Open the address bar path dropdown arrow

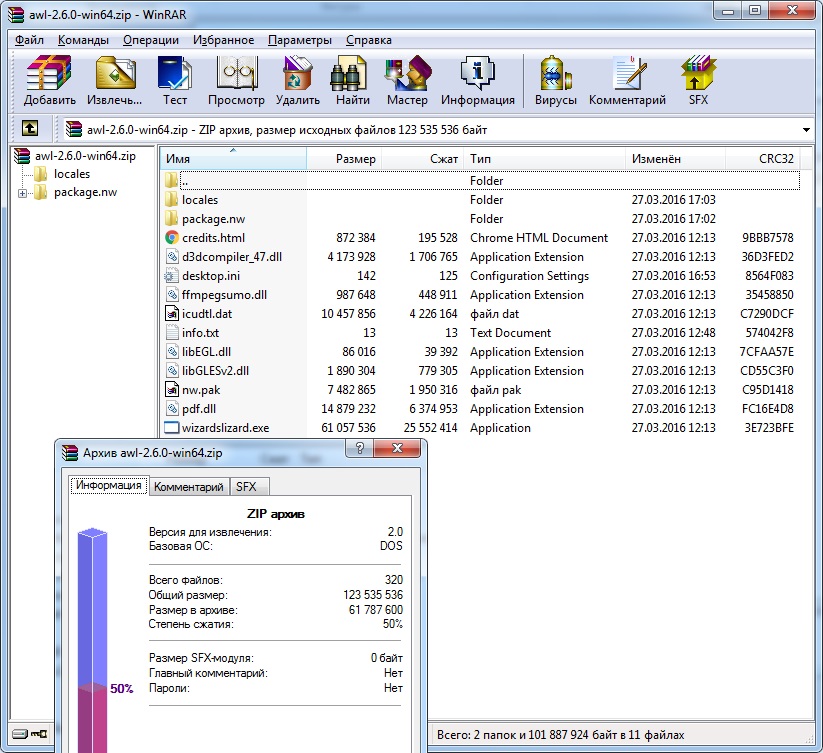click(806, 130)
